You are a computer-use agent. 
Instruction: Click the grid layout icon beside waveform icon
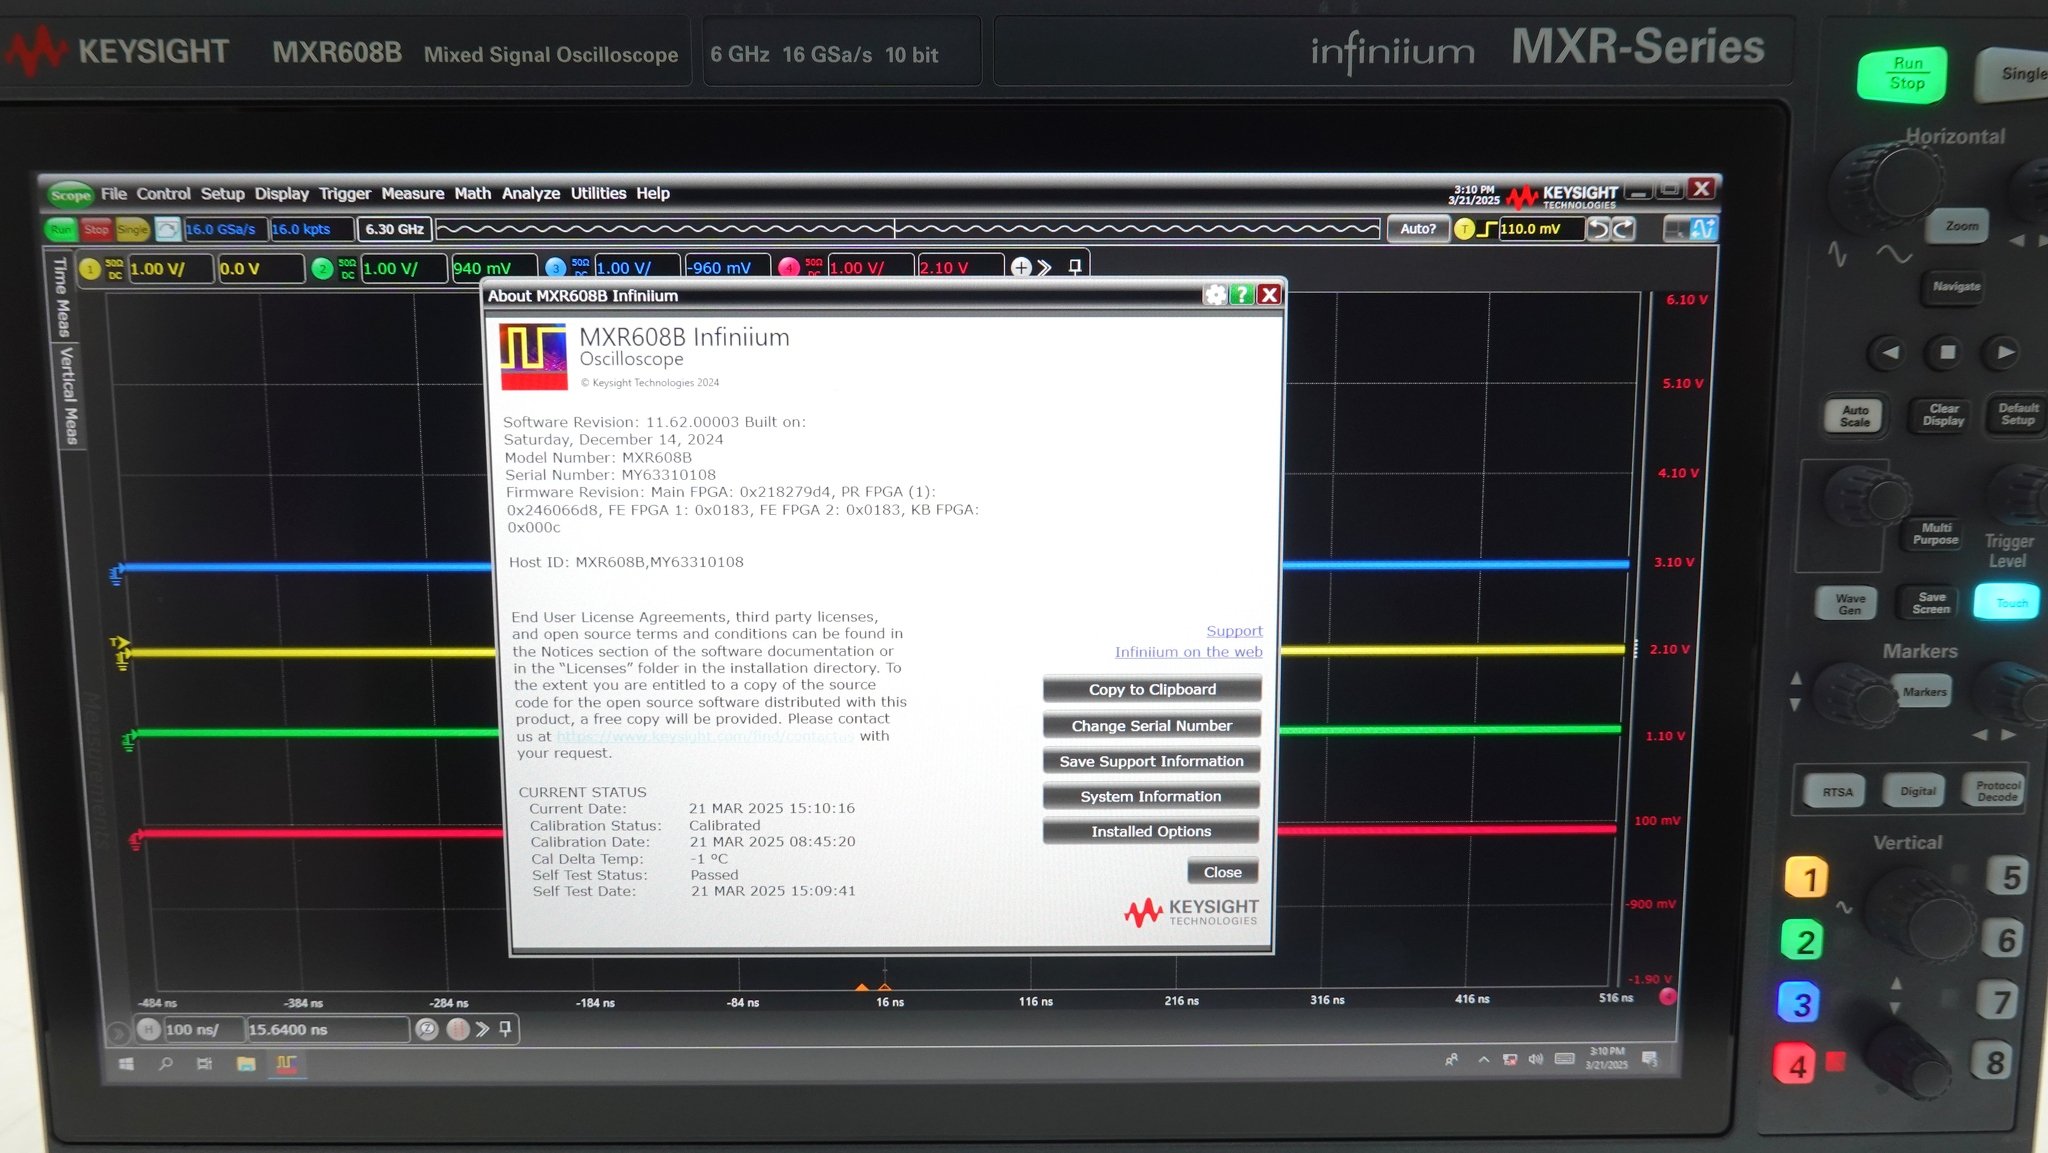[1675, 229]
